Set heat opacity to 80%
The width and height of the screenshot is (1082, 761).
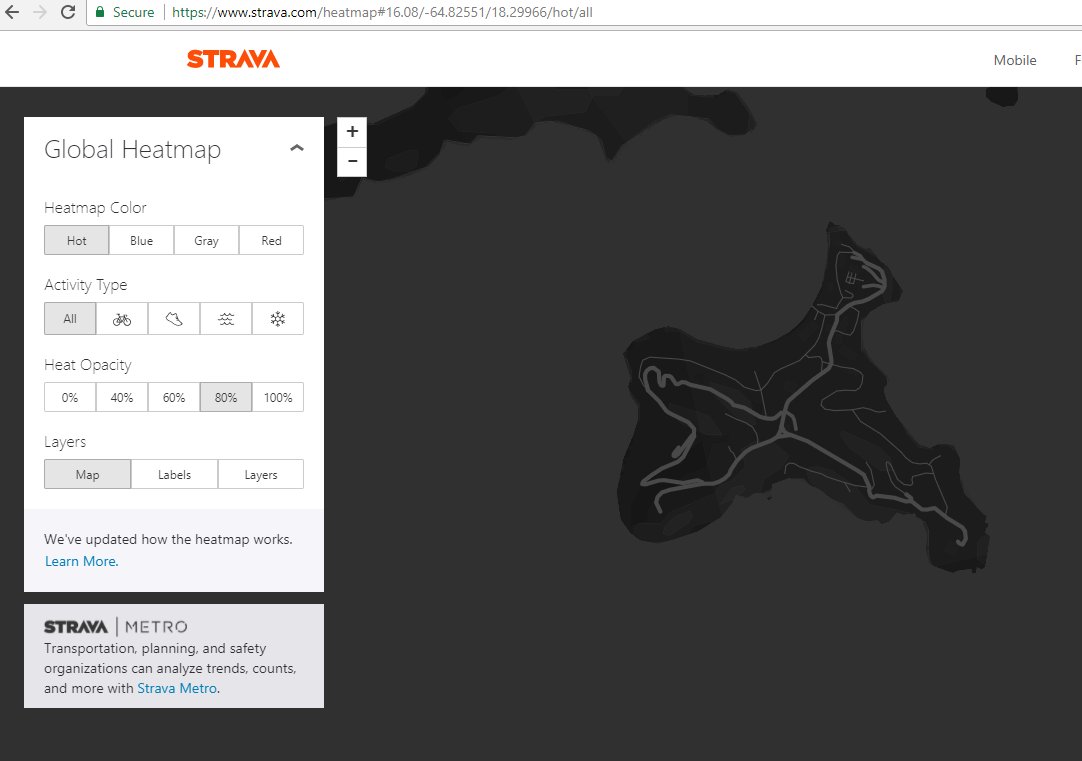(x=226, y=397)
